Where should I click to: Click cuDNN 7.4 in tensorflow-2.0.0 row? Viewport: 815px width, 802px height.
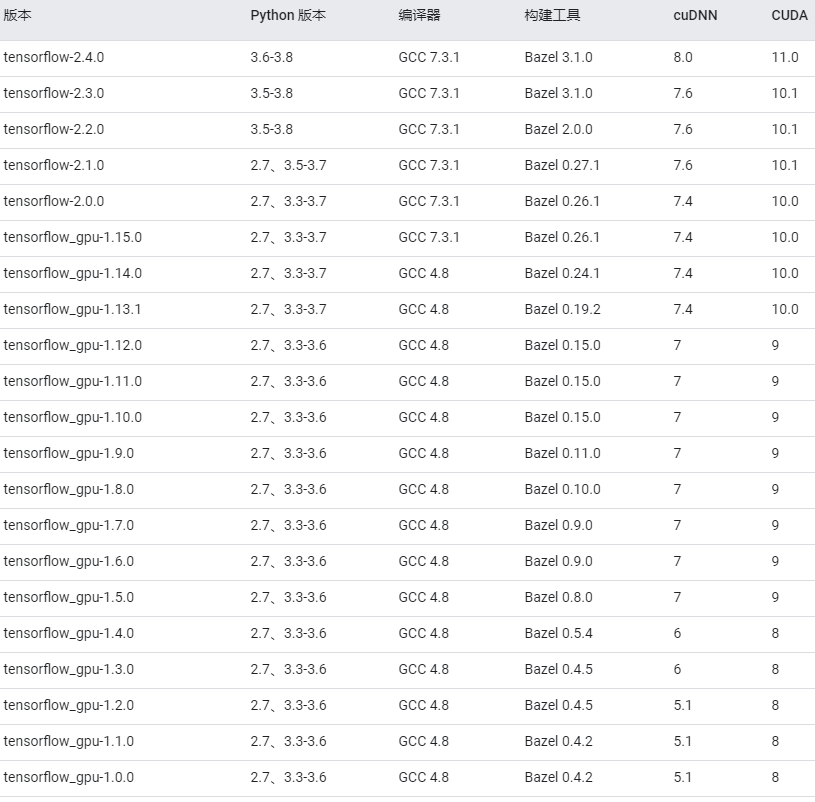click(683, 201)
